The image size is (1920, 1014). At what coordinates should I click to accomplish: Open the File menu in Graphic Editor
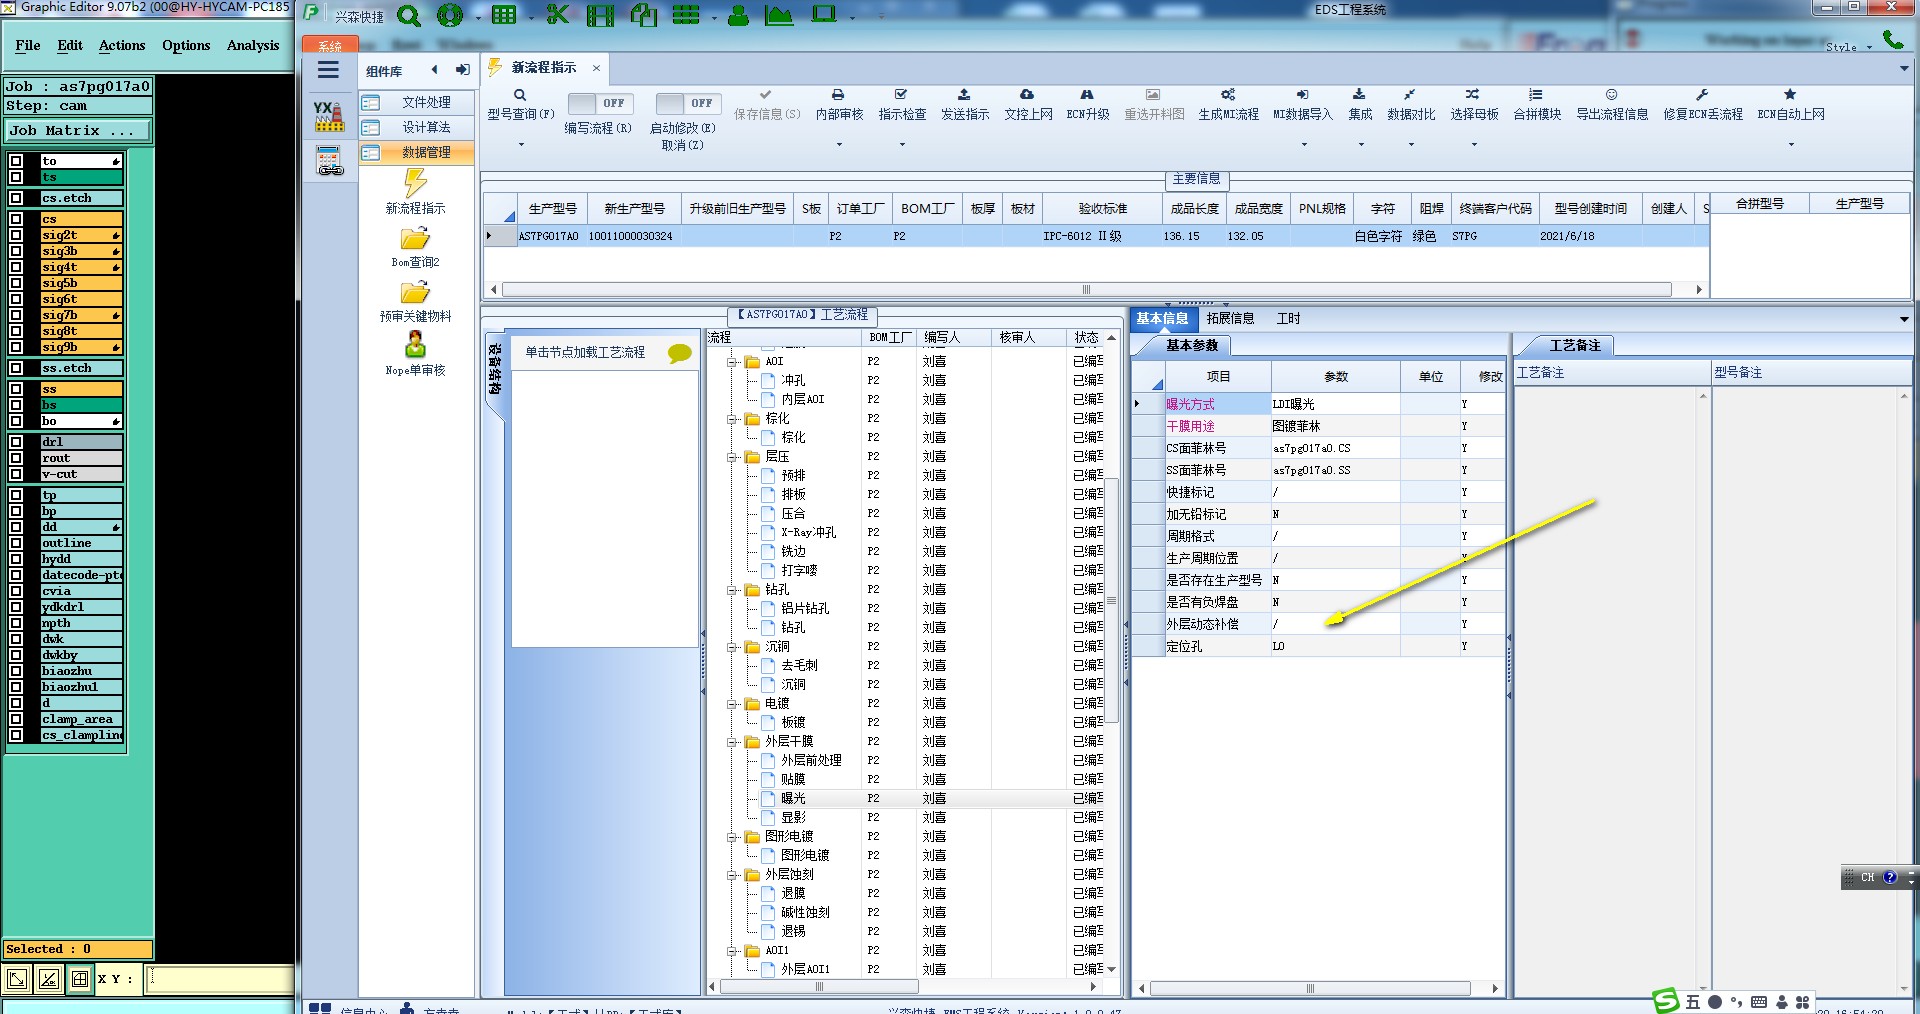[28, 45]
